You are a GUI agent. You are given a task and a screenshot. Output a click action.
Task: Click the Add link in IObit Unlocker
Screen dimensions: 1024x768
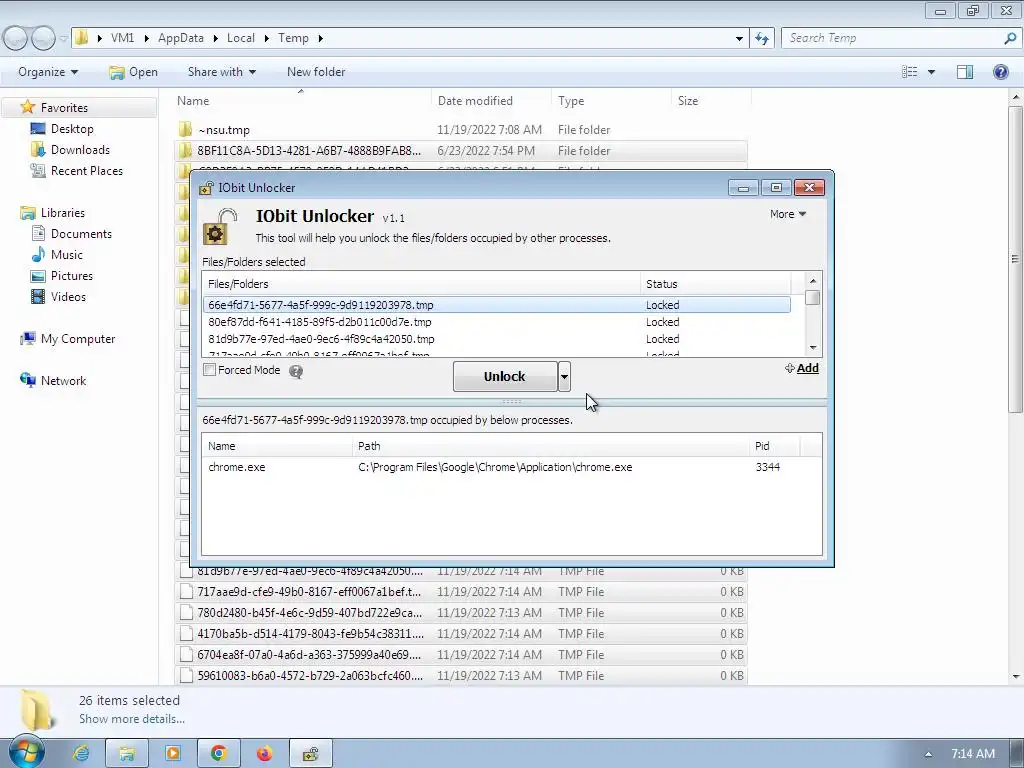tap(802, 368)
